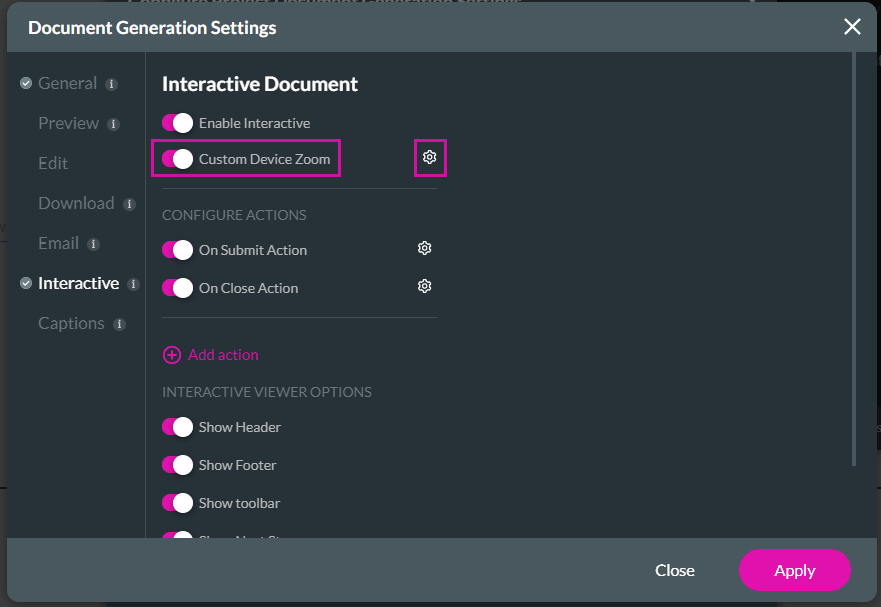The height and width of the screenshot is (607, 881).
Task: Toggle the On Submit Action switch
Action: point(177,250)
